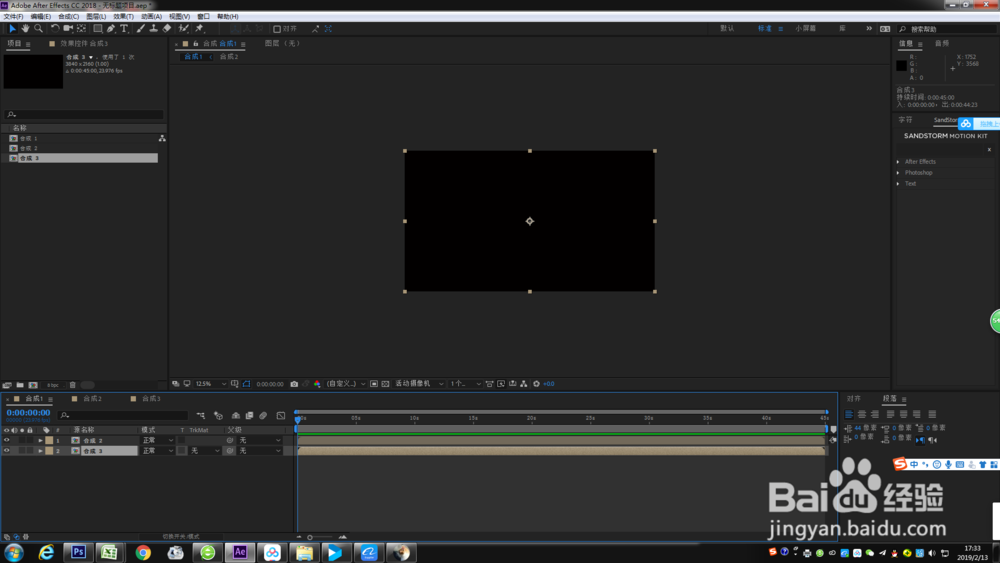Click the 8 bpc color depth button
The image size is (1000, 563).
point(53,385)
